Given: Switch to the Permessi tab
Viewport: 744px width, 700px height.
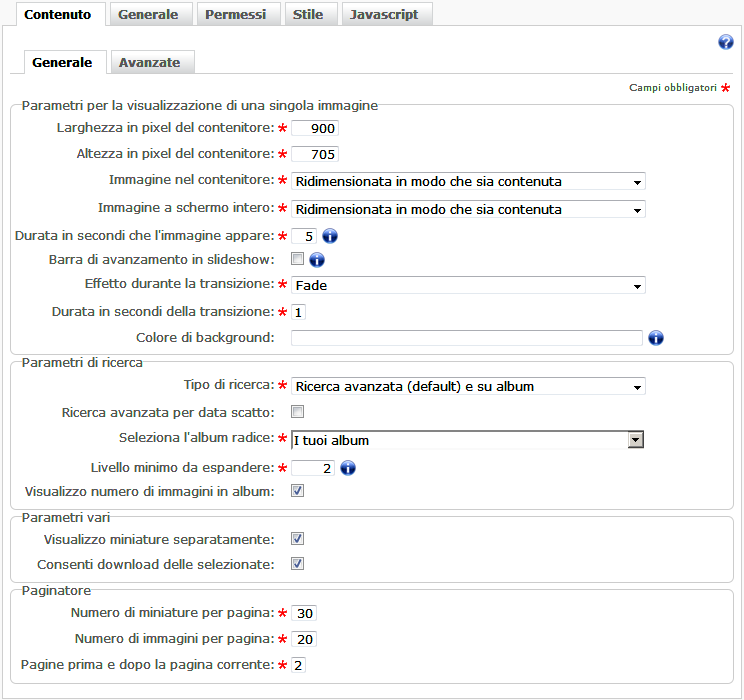Looking at the screenshot, I should click(x=237, y=15).
